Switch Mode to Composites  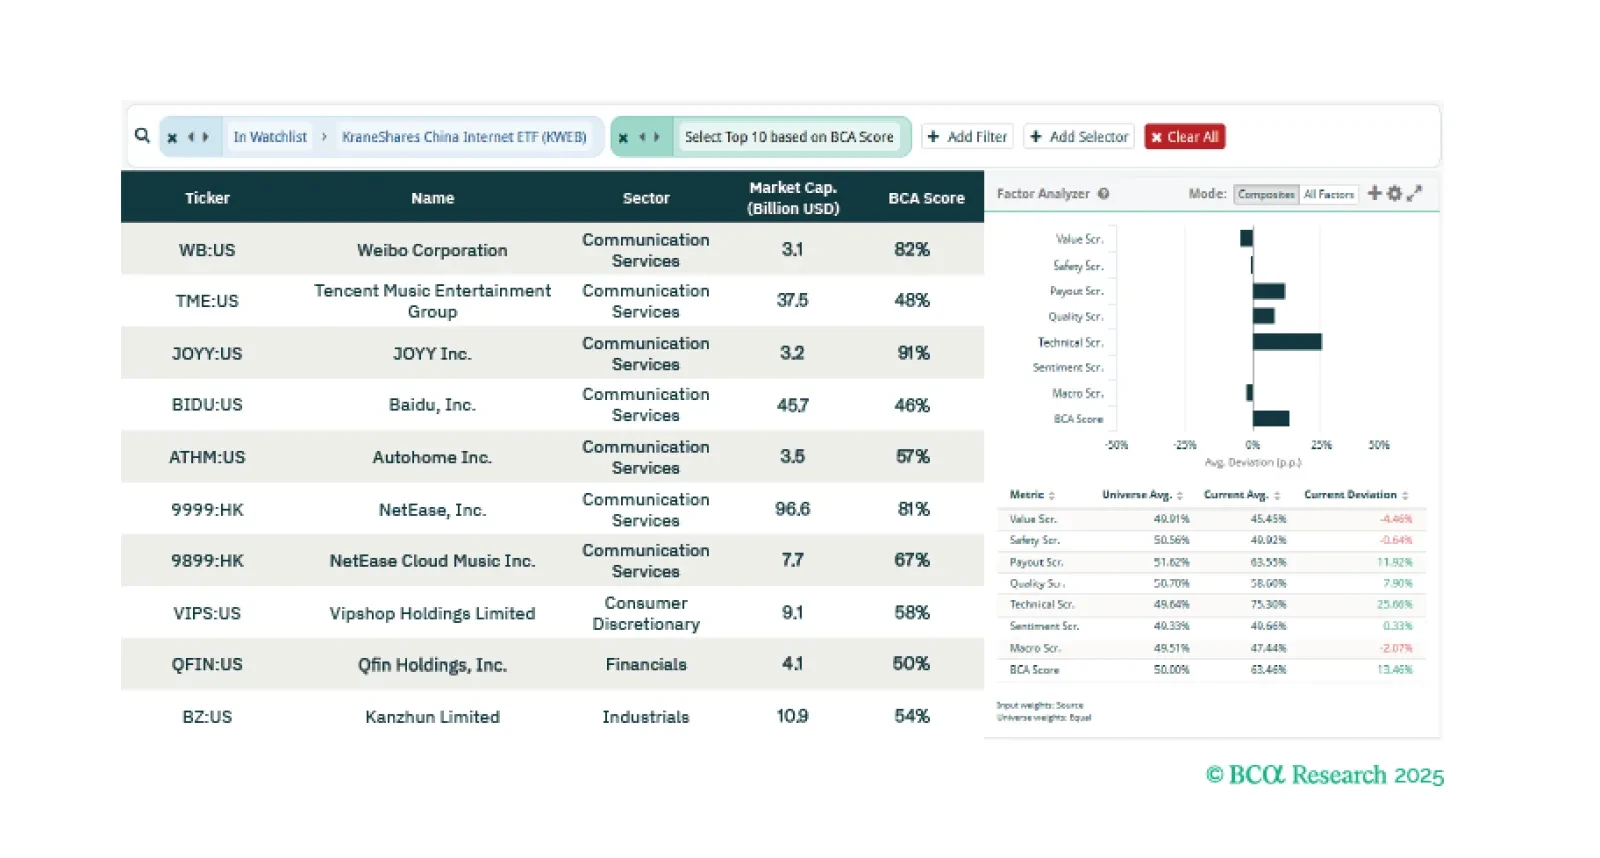1265,195
